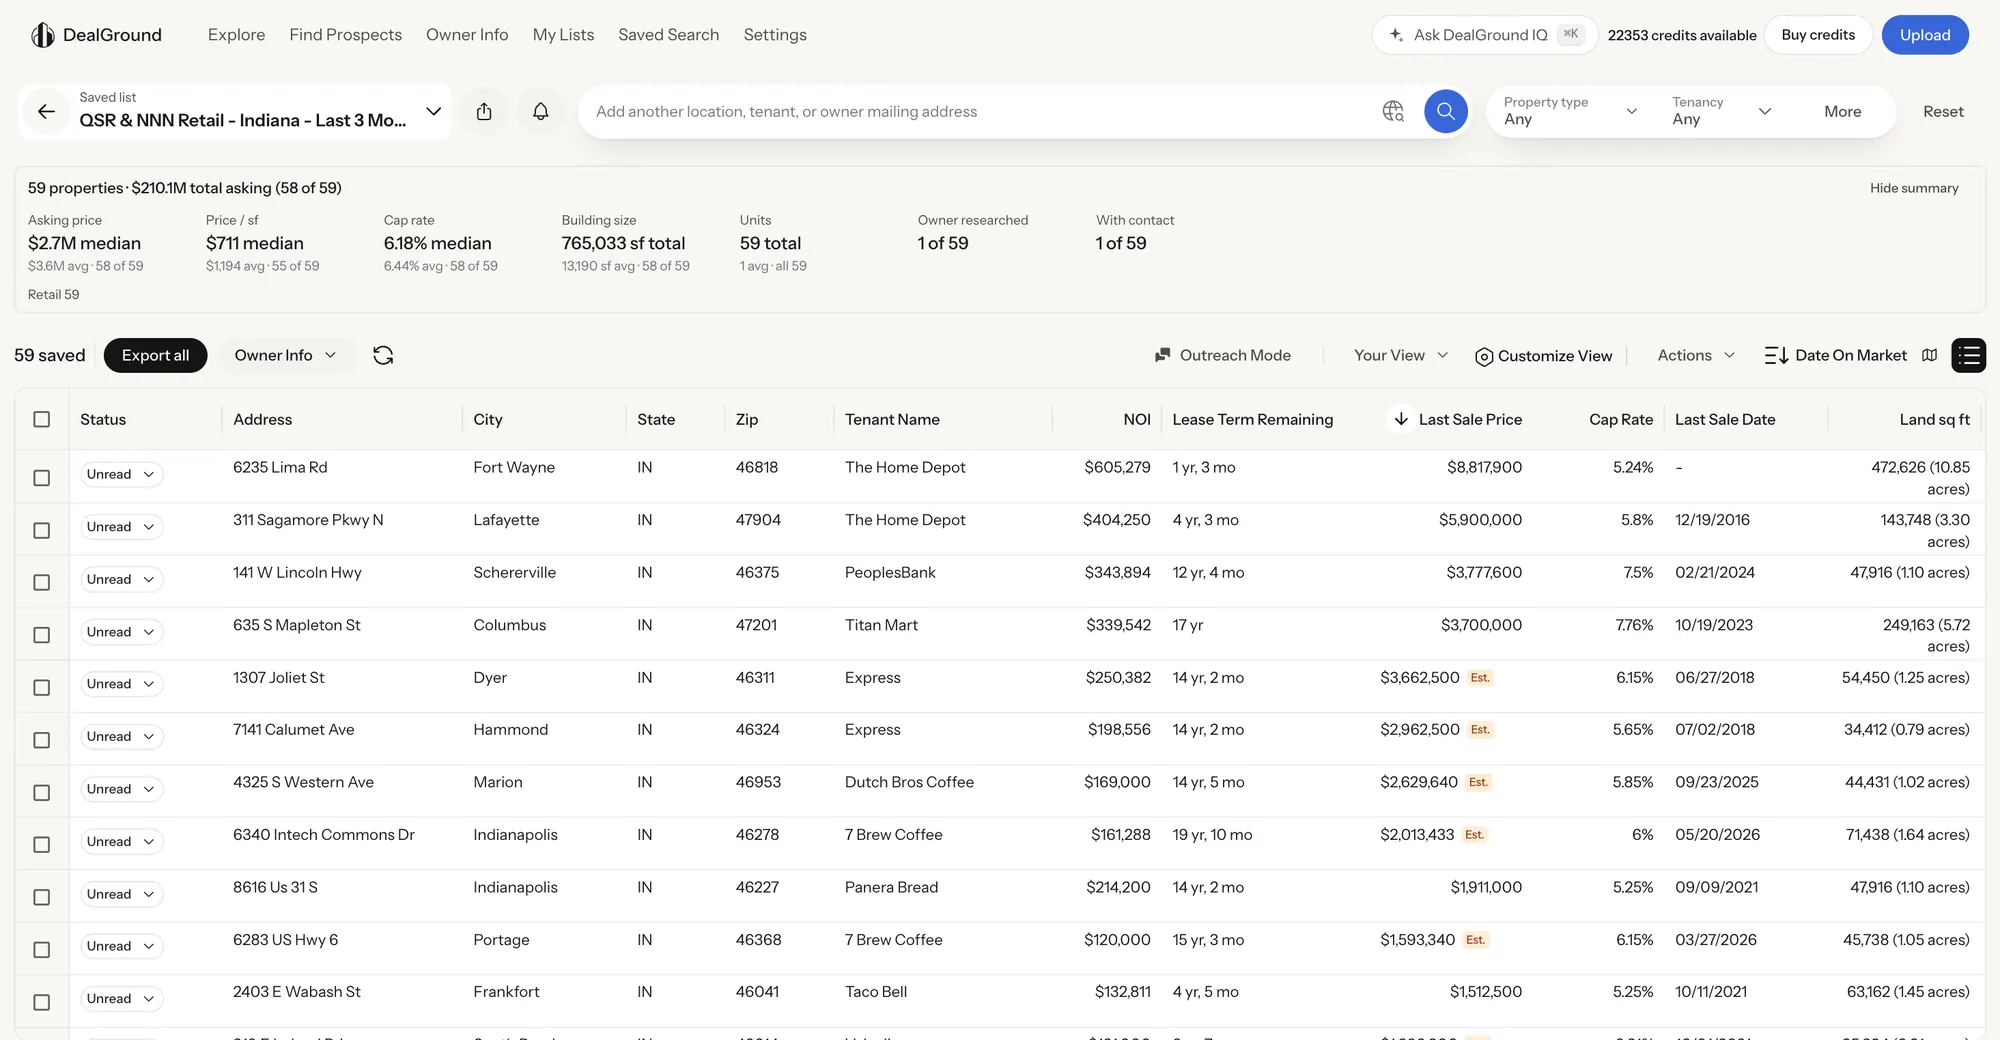
Task: Open the Owner Info dropdown
Action: (x=285, y=355)
